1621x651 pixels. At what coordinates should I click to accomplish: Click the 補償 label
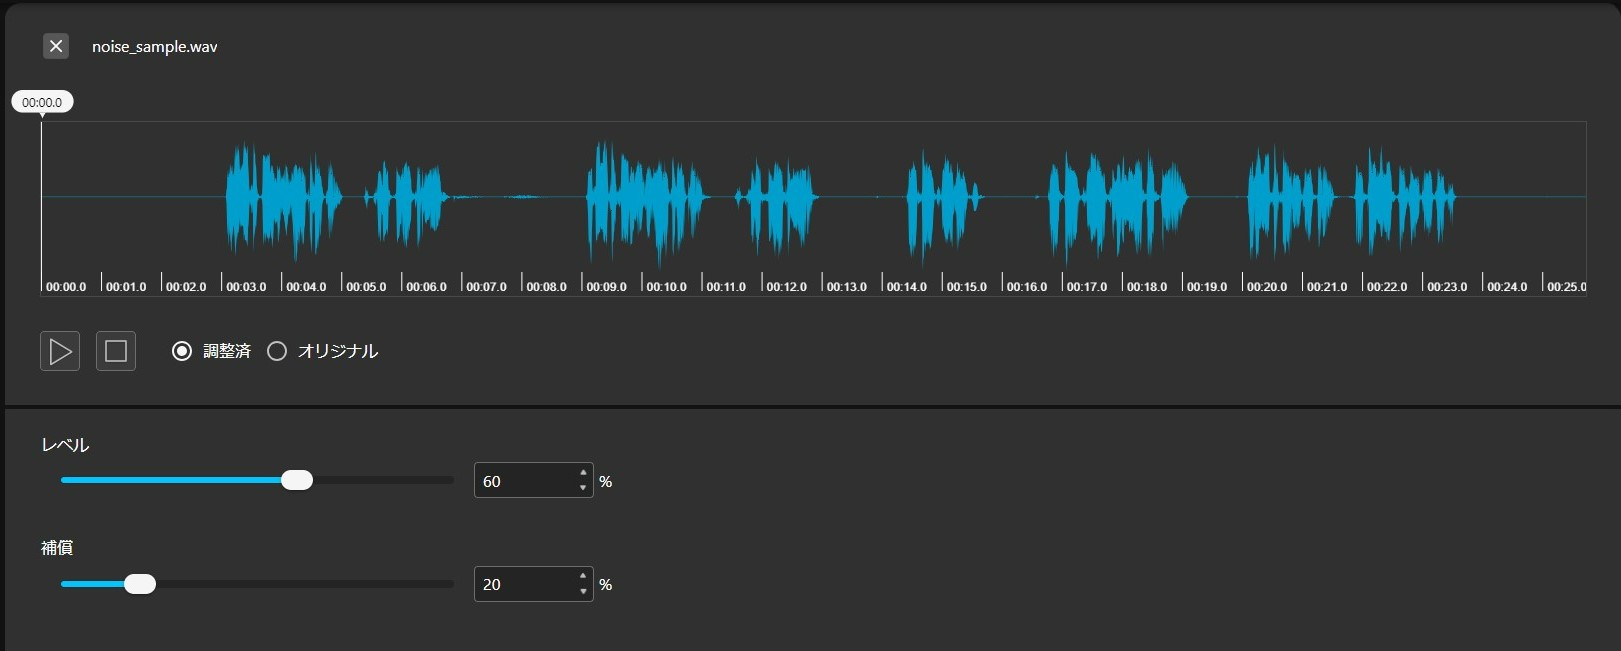(57, 548)
